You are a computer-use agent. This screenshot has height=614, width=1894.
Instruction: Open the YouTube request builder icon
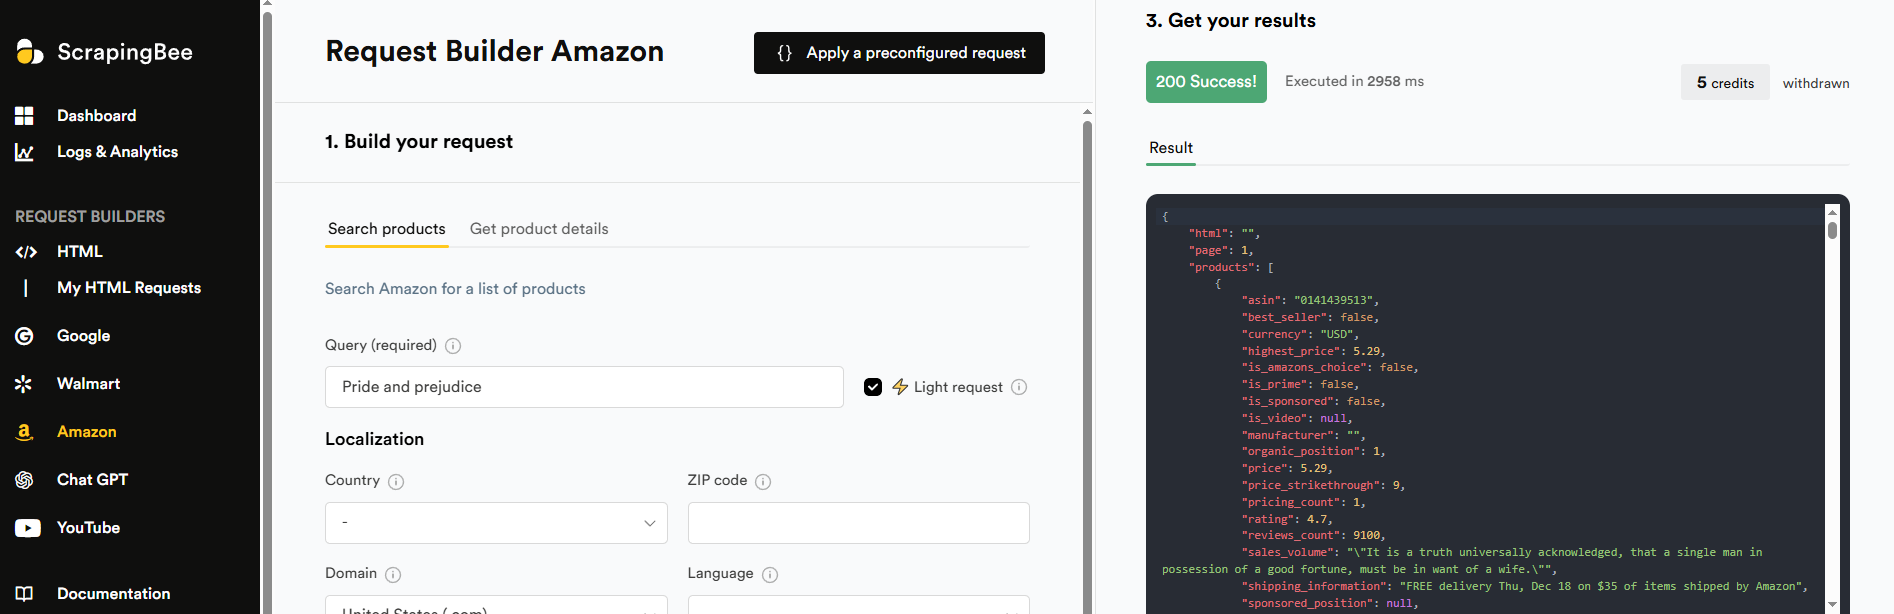27,528
